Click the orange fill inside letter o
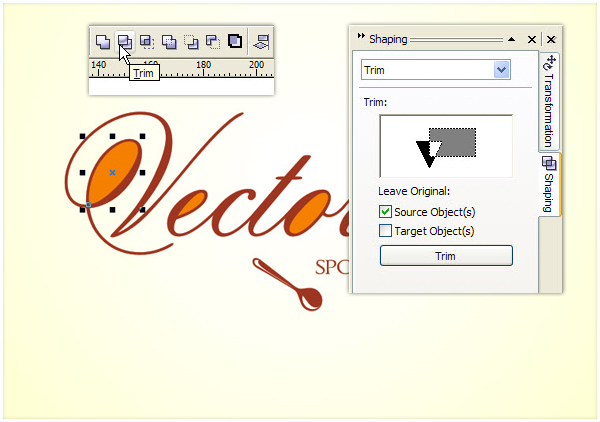The width and height of the screenshot is (600, 422). pos(309,213)
